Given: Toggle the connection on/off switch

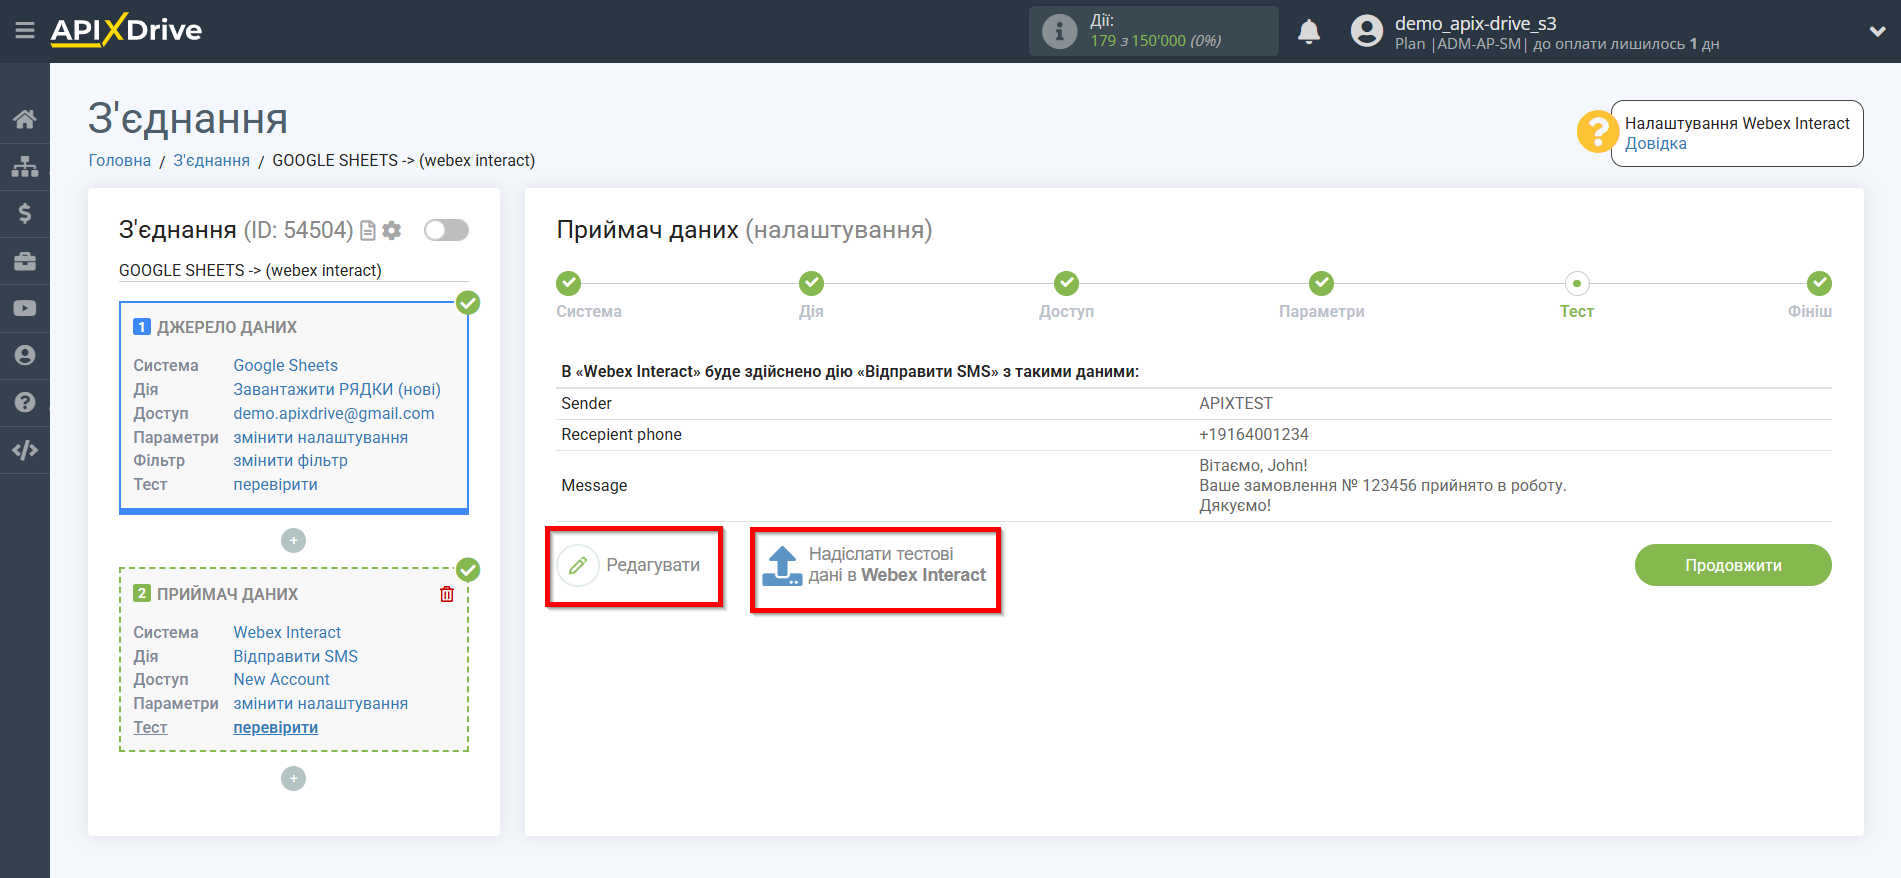Looking at the screenshot, I should click(446, 230).
